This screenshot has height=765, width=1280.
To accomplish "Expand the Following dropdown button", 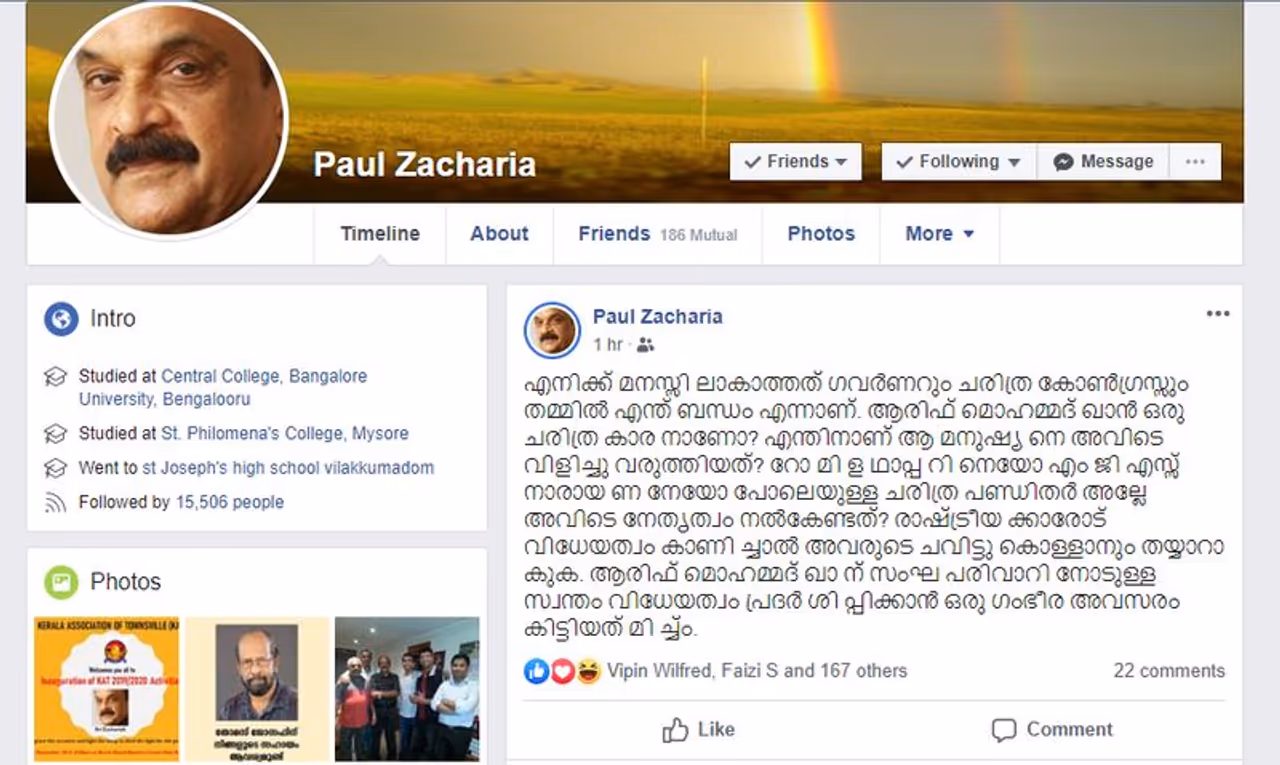I will pos(959,162).
